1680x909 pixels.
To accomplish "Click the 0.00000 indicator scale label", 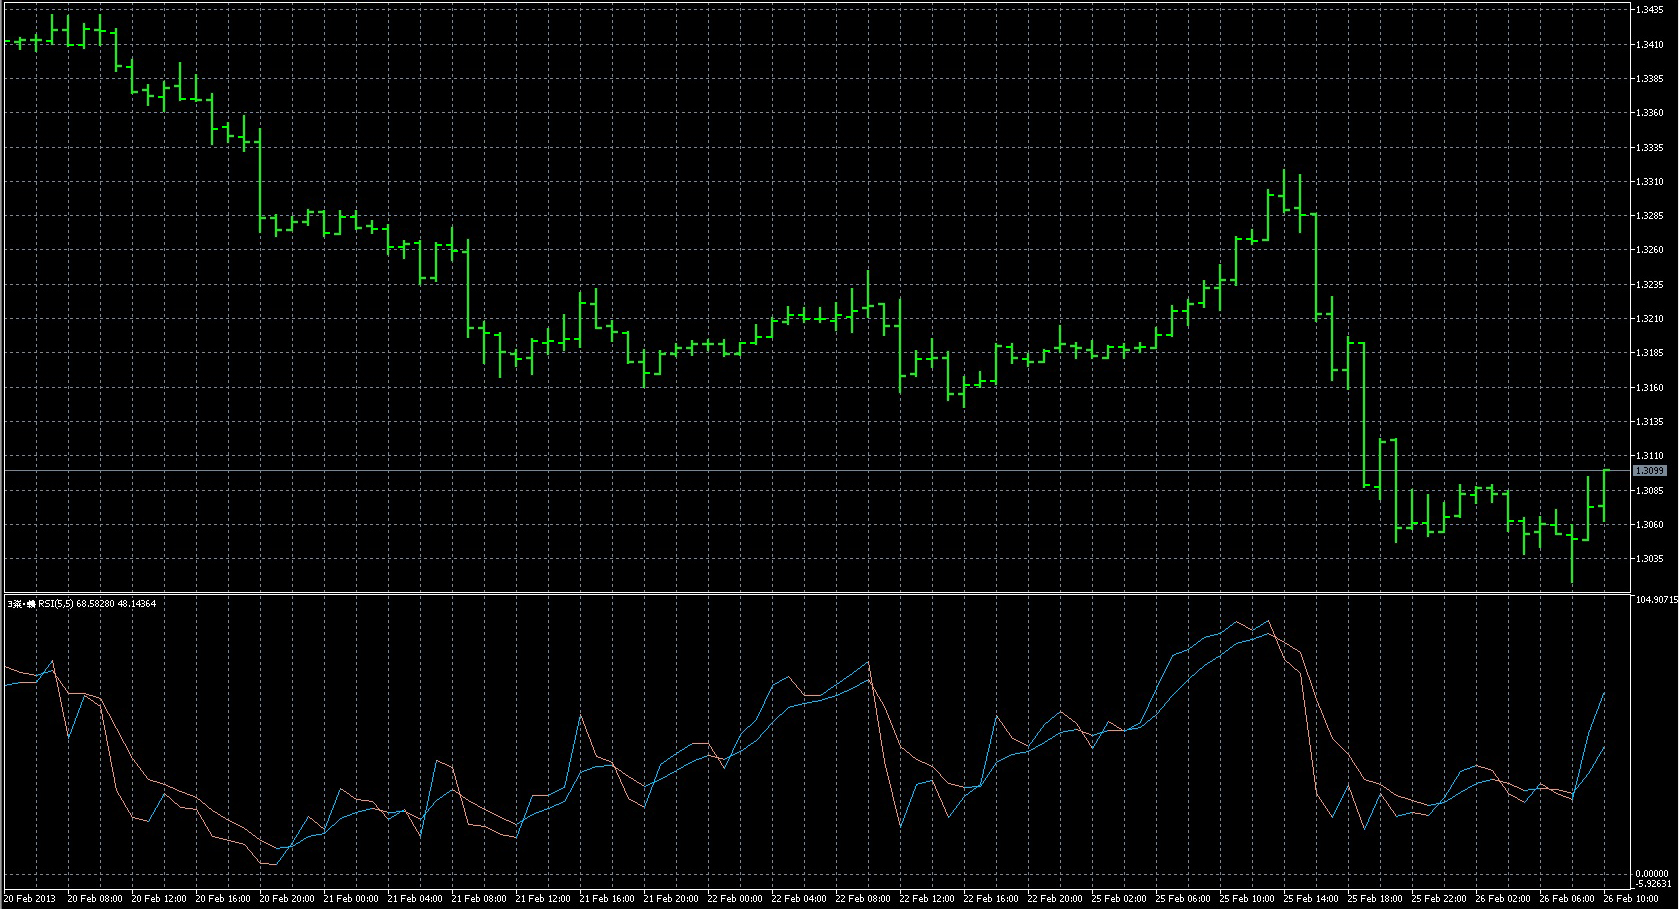I will click(x=1651, y=874).
